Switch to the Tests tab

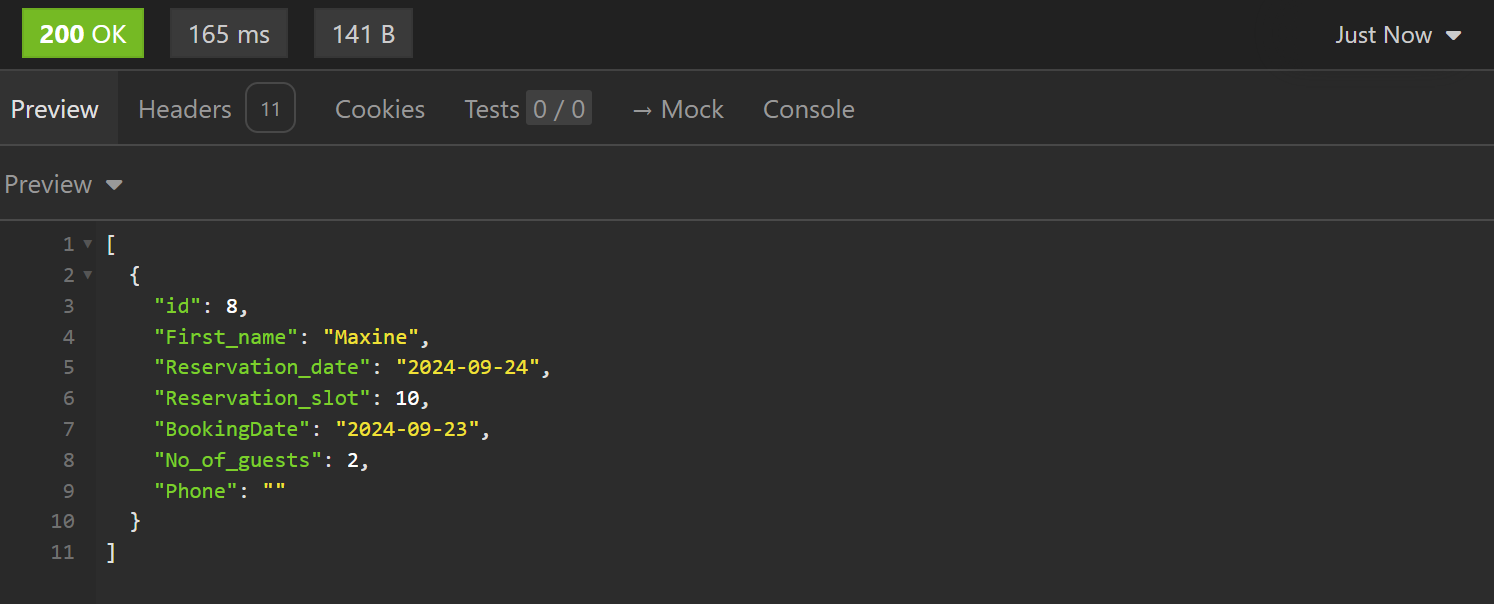[x=491, y=109]
